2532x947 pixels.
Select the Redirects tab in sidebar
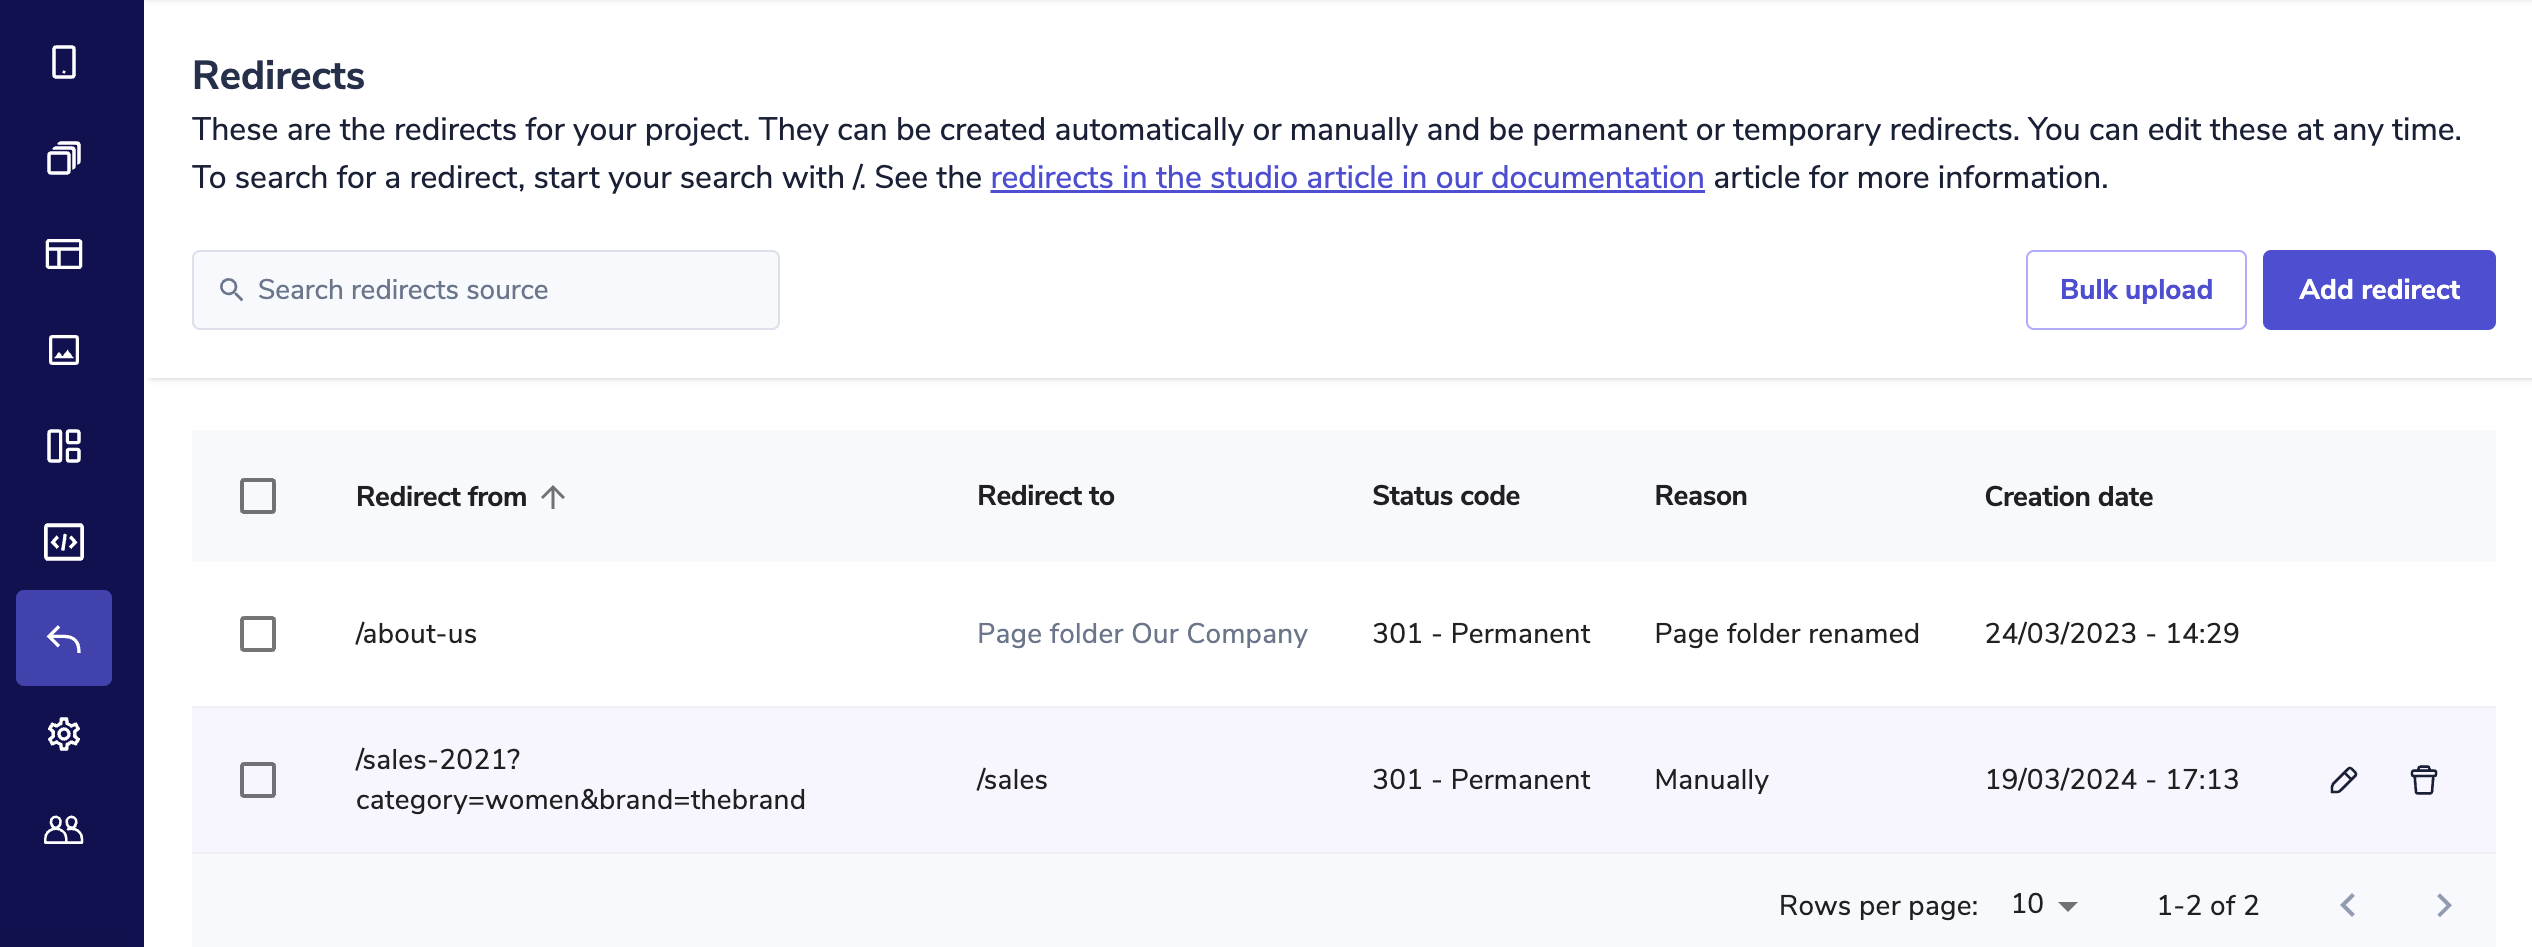pyautogui.click(x=64, y=638)
